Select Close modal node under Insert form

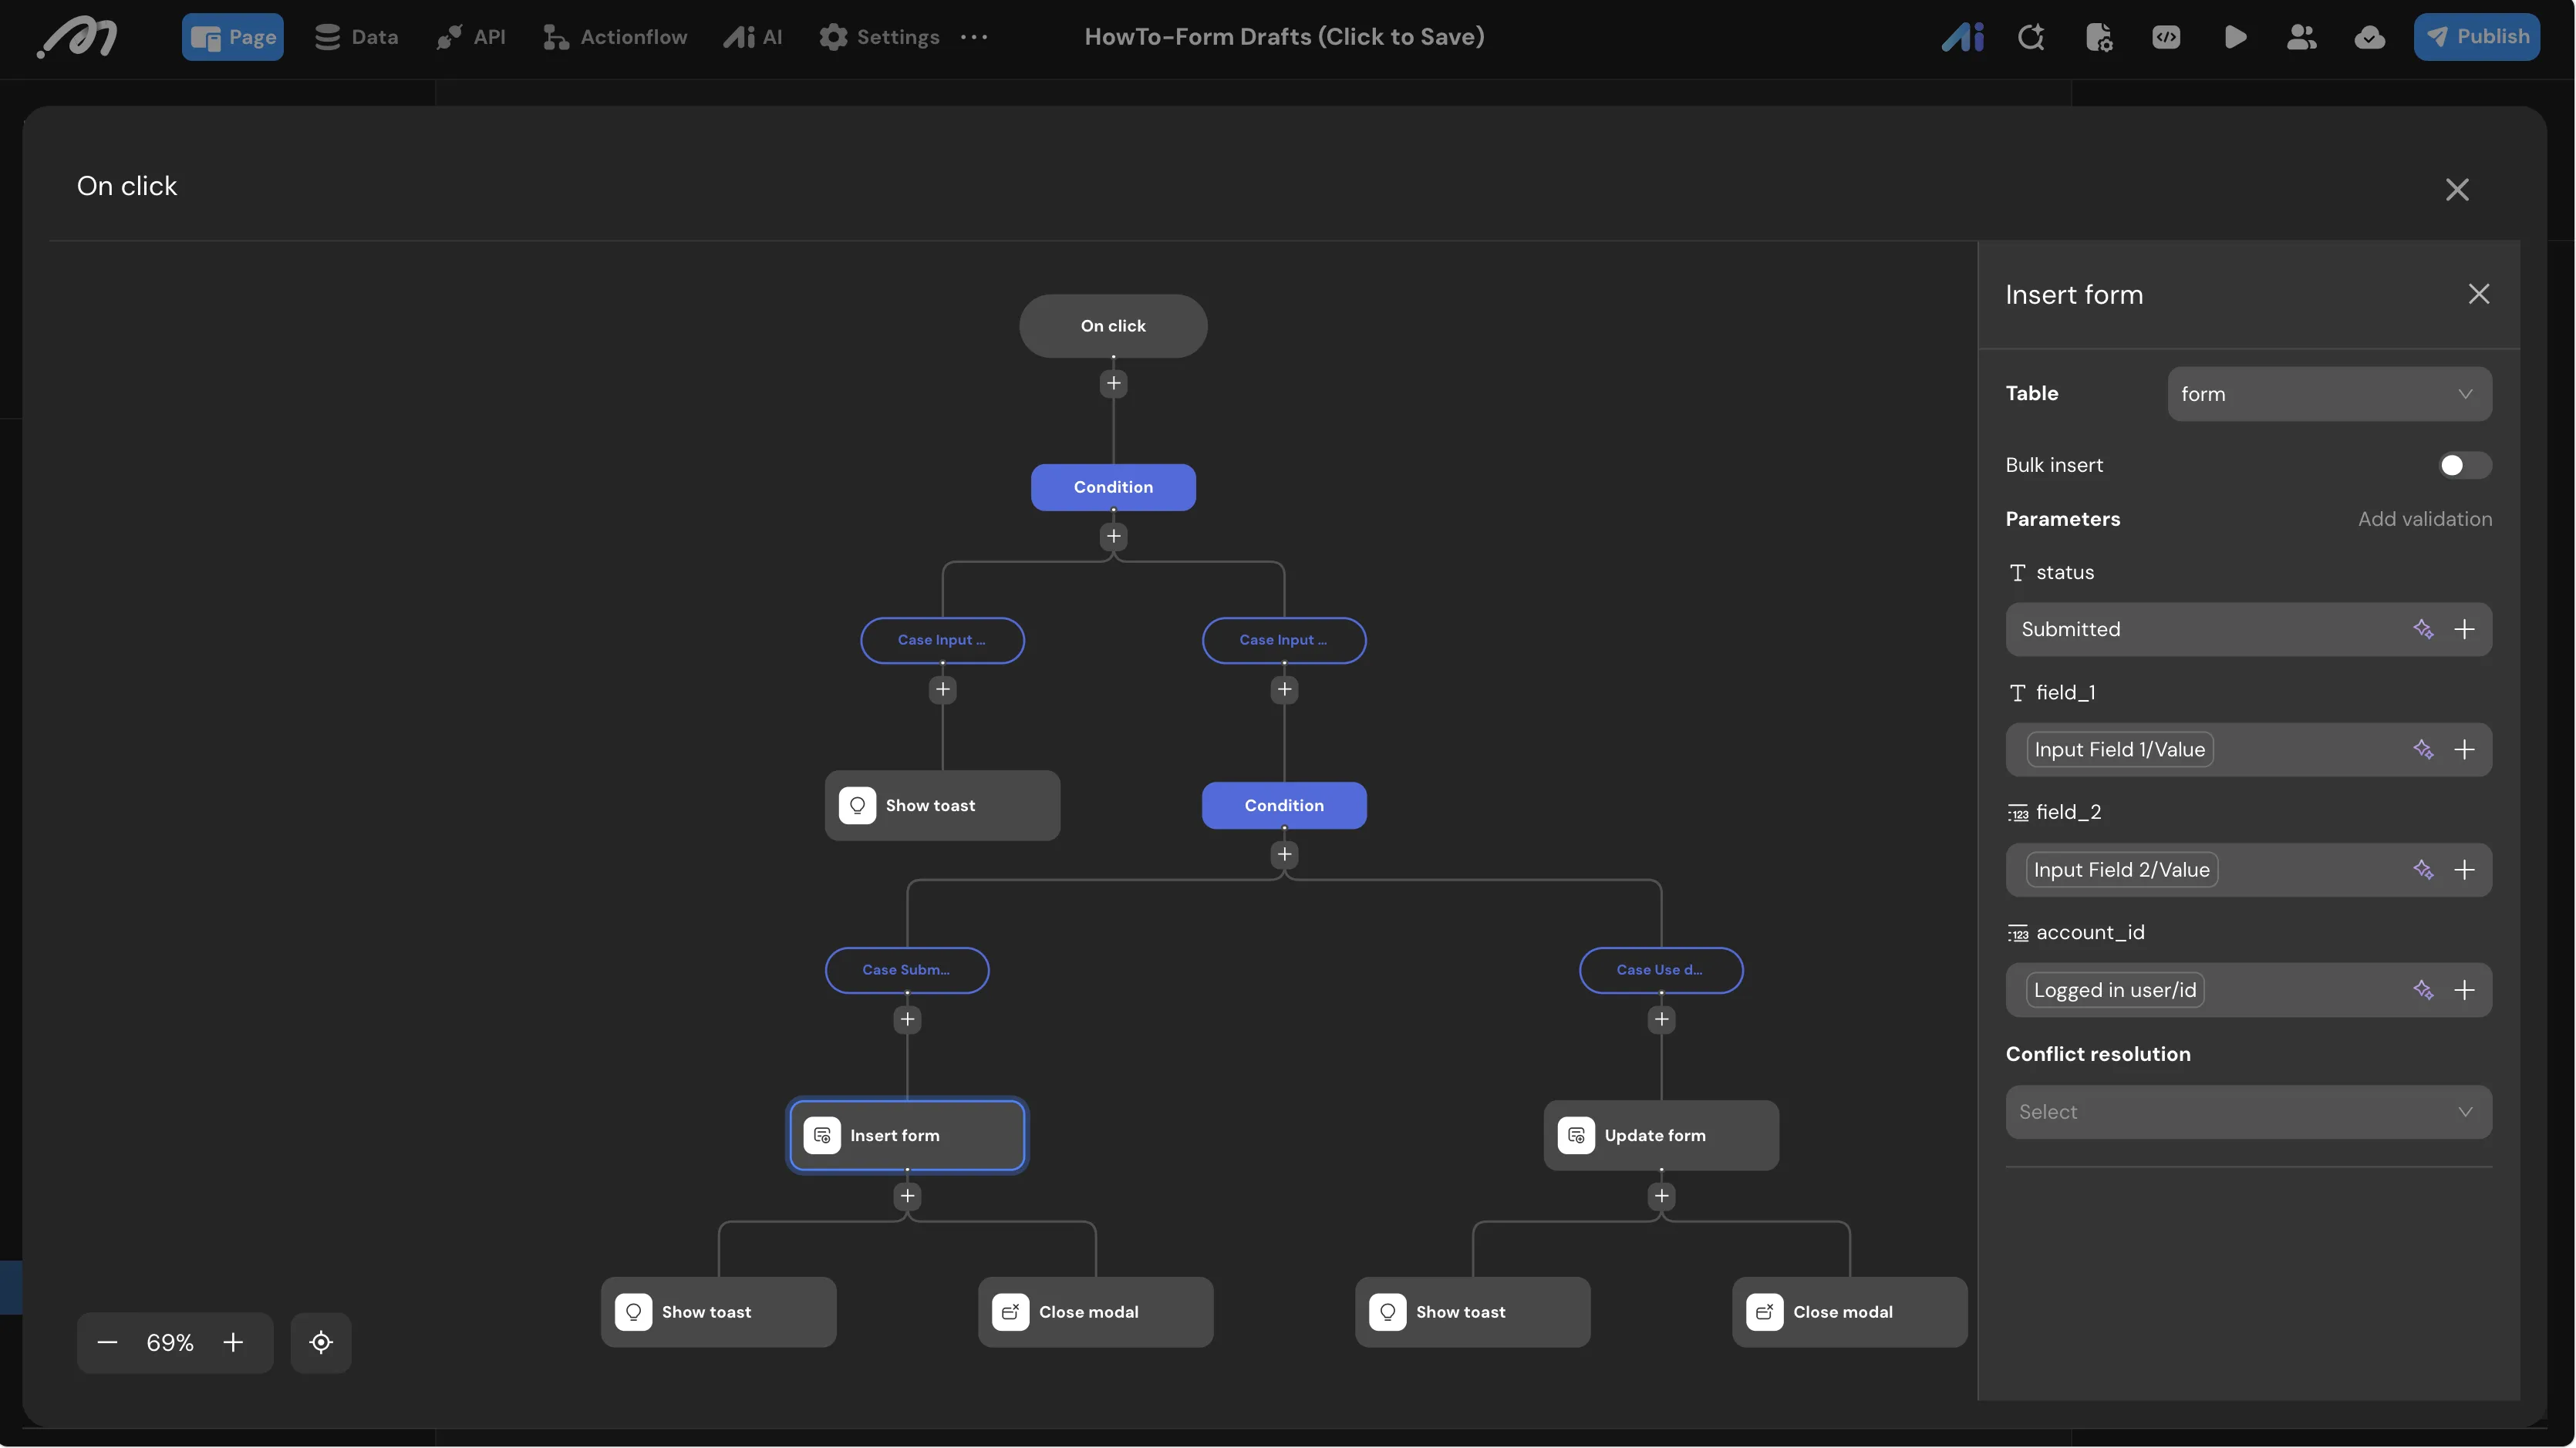1095,1312
